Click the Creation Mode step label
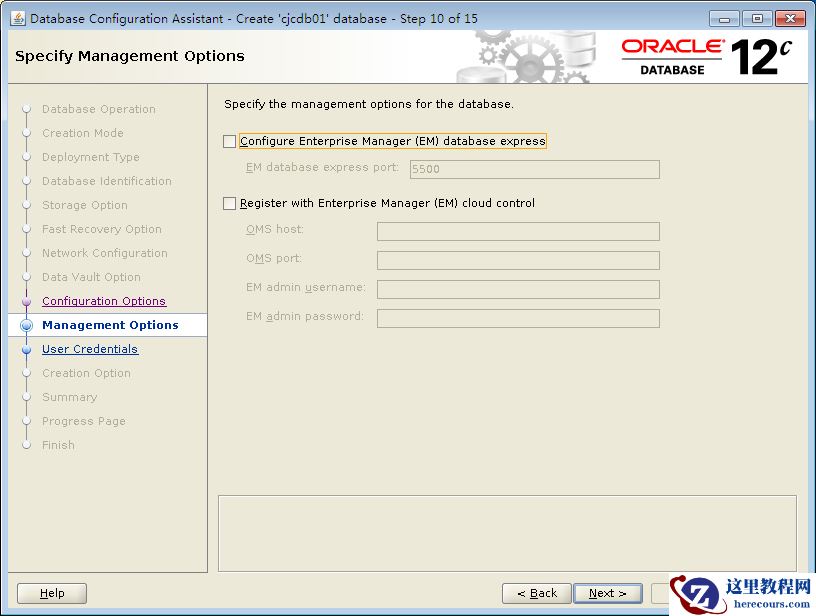816x616 pixels. (83, 133)
